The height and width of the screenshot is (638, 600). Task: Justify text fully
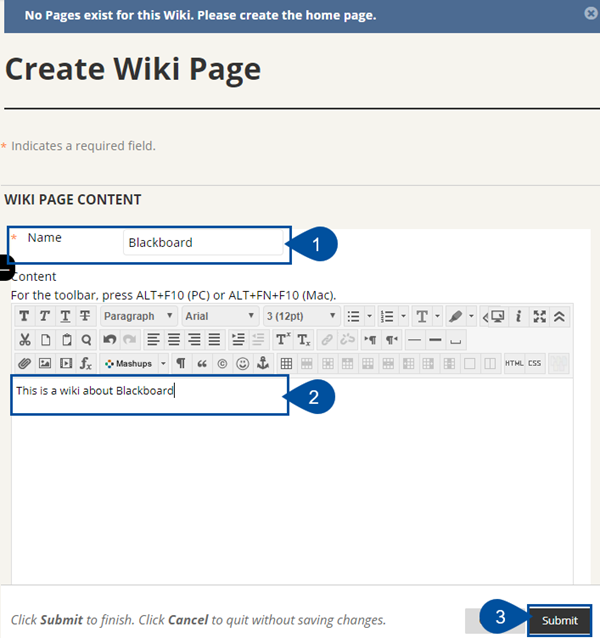[x=214, y=339]
